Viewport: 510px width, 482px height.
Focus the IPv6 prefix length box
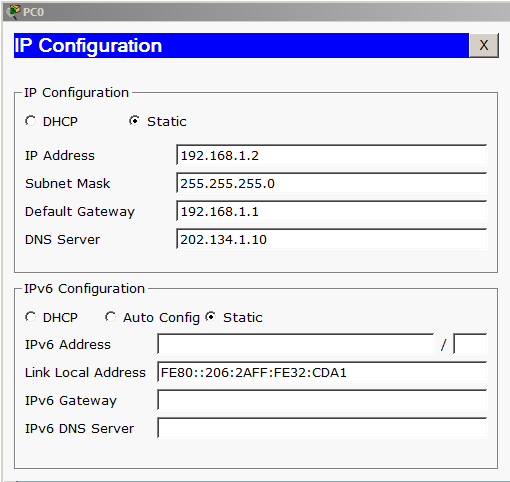(470, 344)
